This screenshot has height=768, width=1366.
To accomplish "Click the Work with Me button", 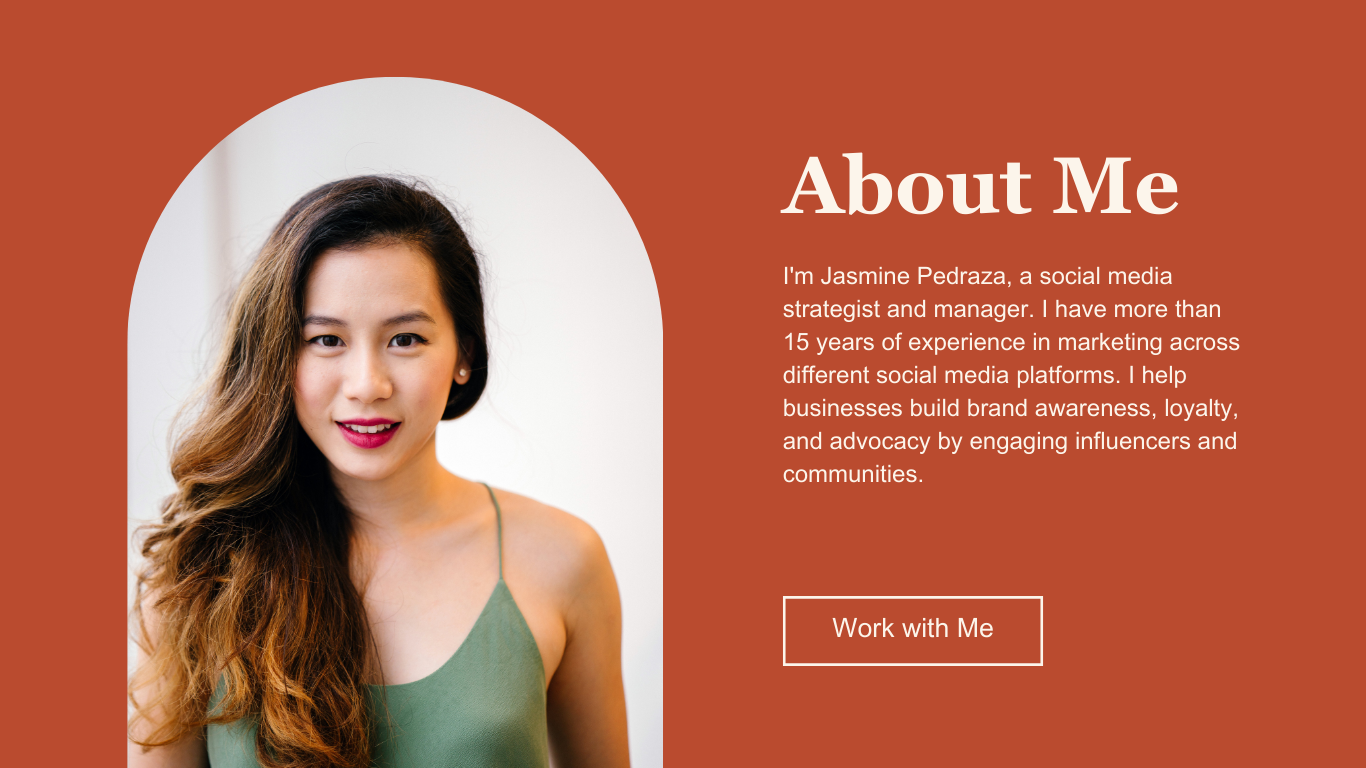I will click(912, 630).
